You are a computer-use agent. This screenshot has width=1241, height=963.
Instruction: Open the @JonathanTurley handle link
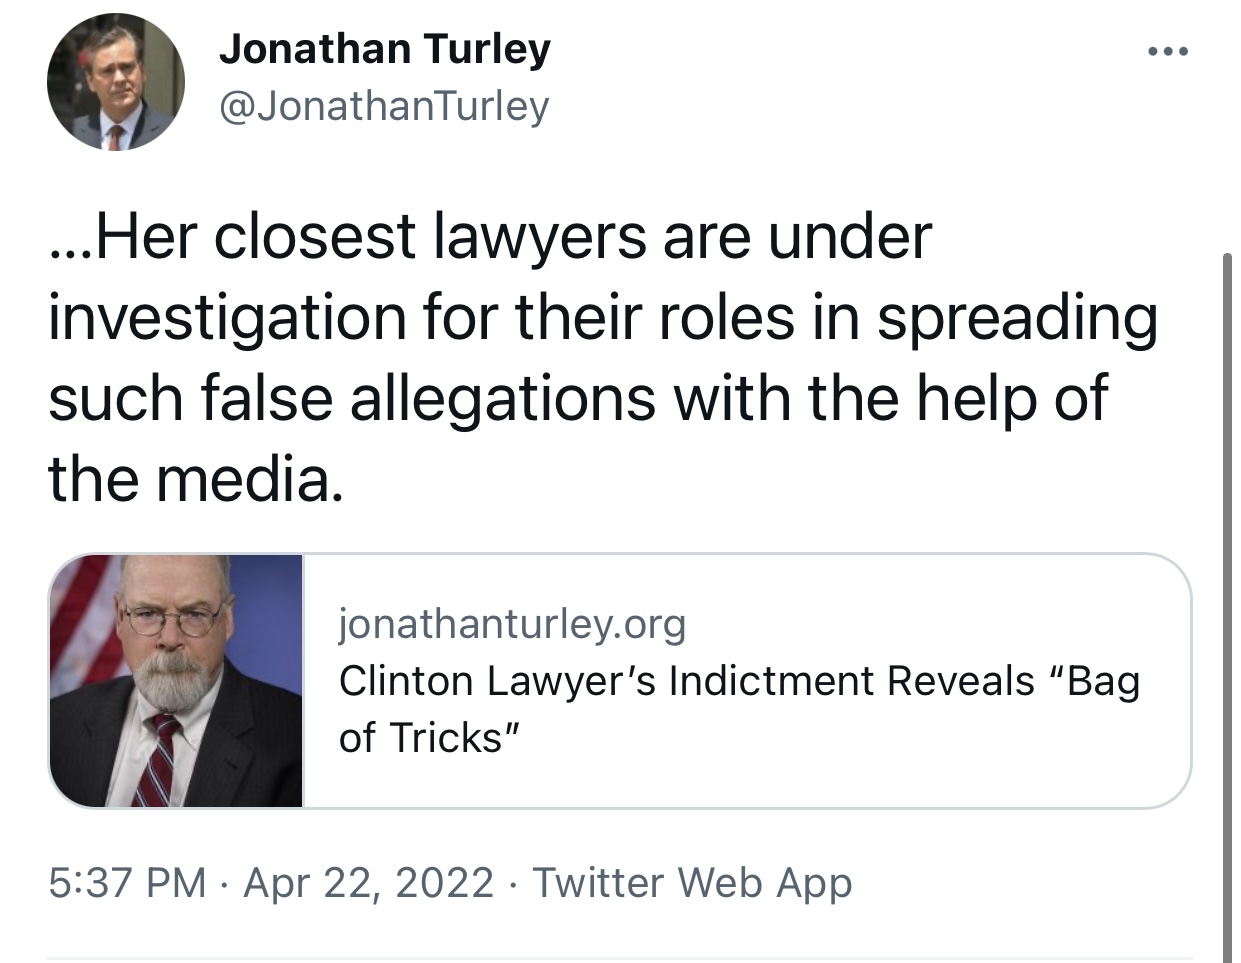tap(384, 105)
